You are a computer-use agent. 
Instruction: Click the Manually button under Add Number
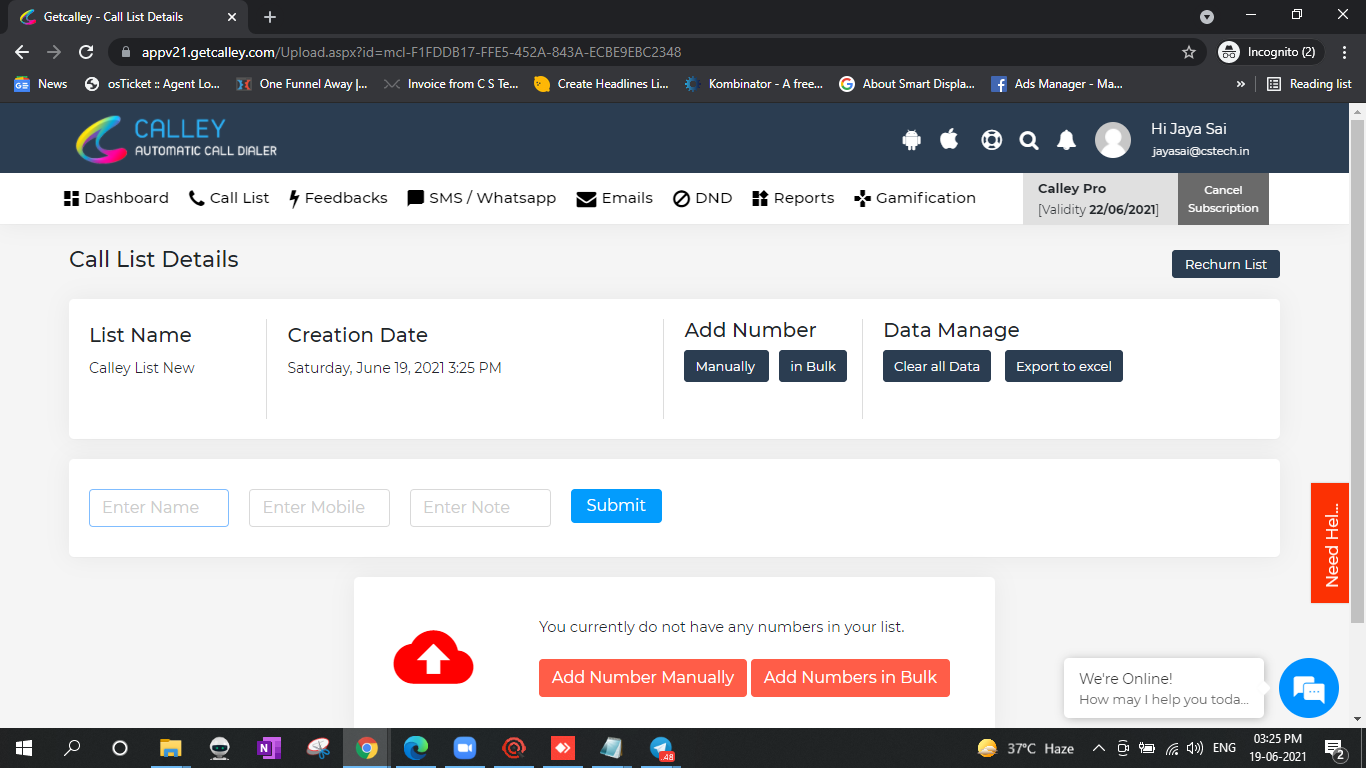point(725,366)
